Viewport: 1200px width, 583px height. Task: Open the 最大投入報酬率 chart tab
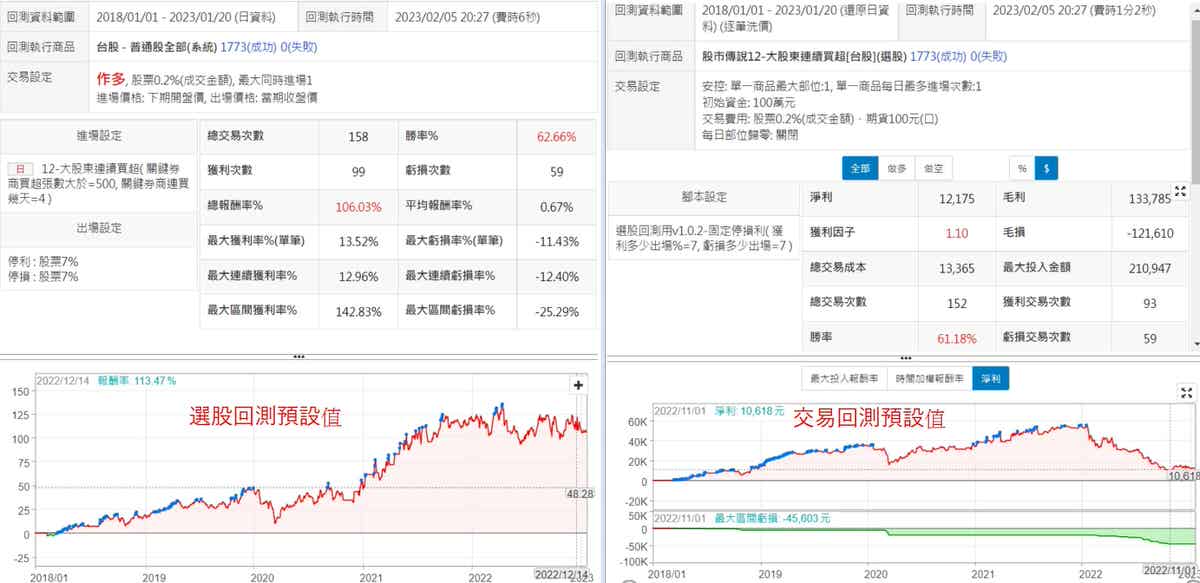(x=843, y=377)
